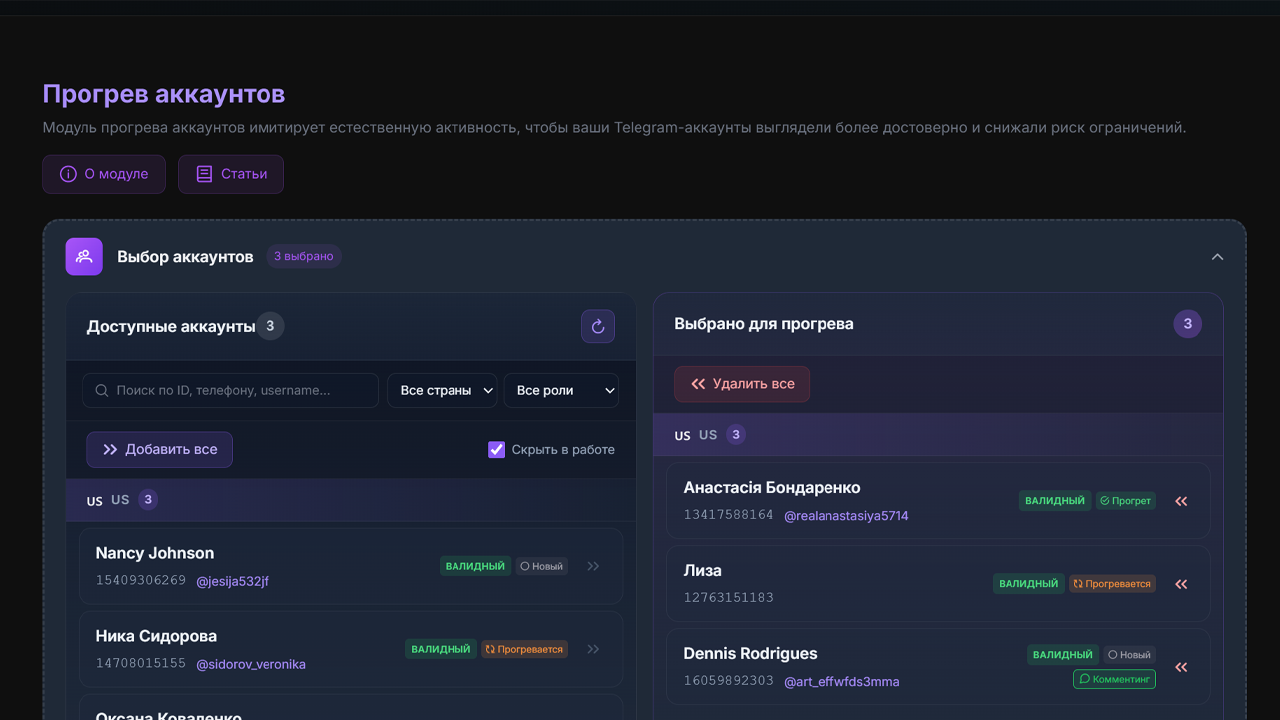Select the Ника Сидорова account name

(156, 636)
